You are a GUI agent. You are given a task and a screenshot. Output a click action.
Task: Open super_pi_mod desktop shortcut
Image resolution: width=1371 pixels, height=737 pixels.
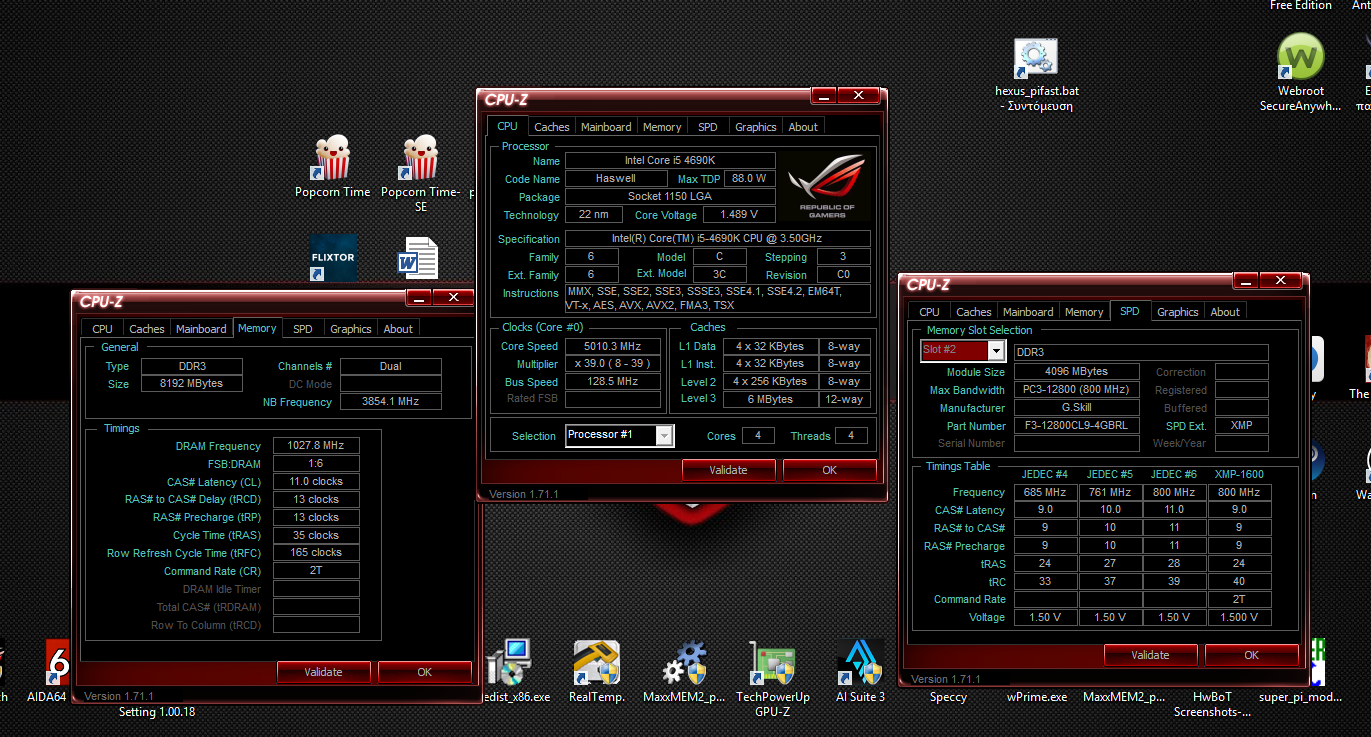click(x=1300, y=697)
